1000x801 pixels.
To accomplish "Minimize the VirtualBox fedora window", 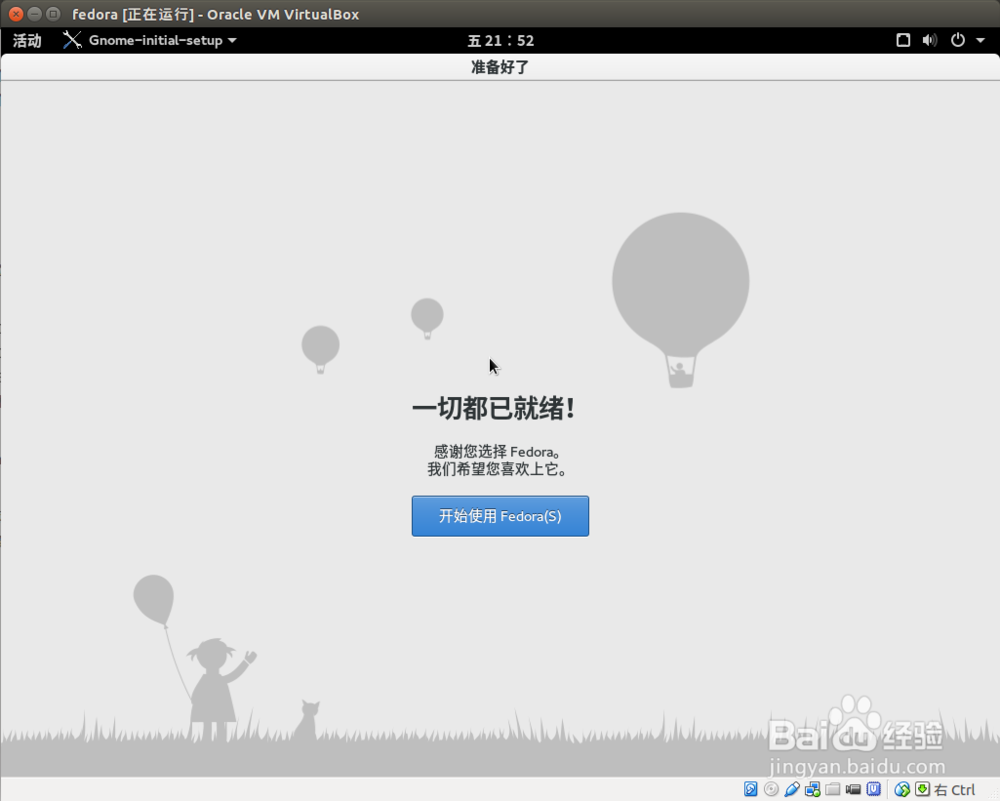I will click(34, 13).
